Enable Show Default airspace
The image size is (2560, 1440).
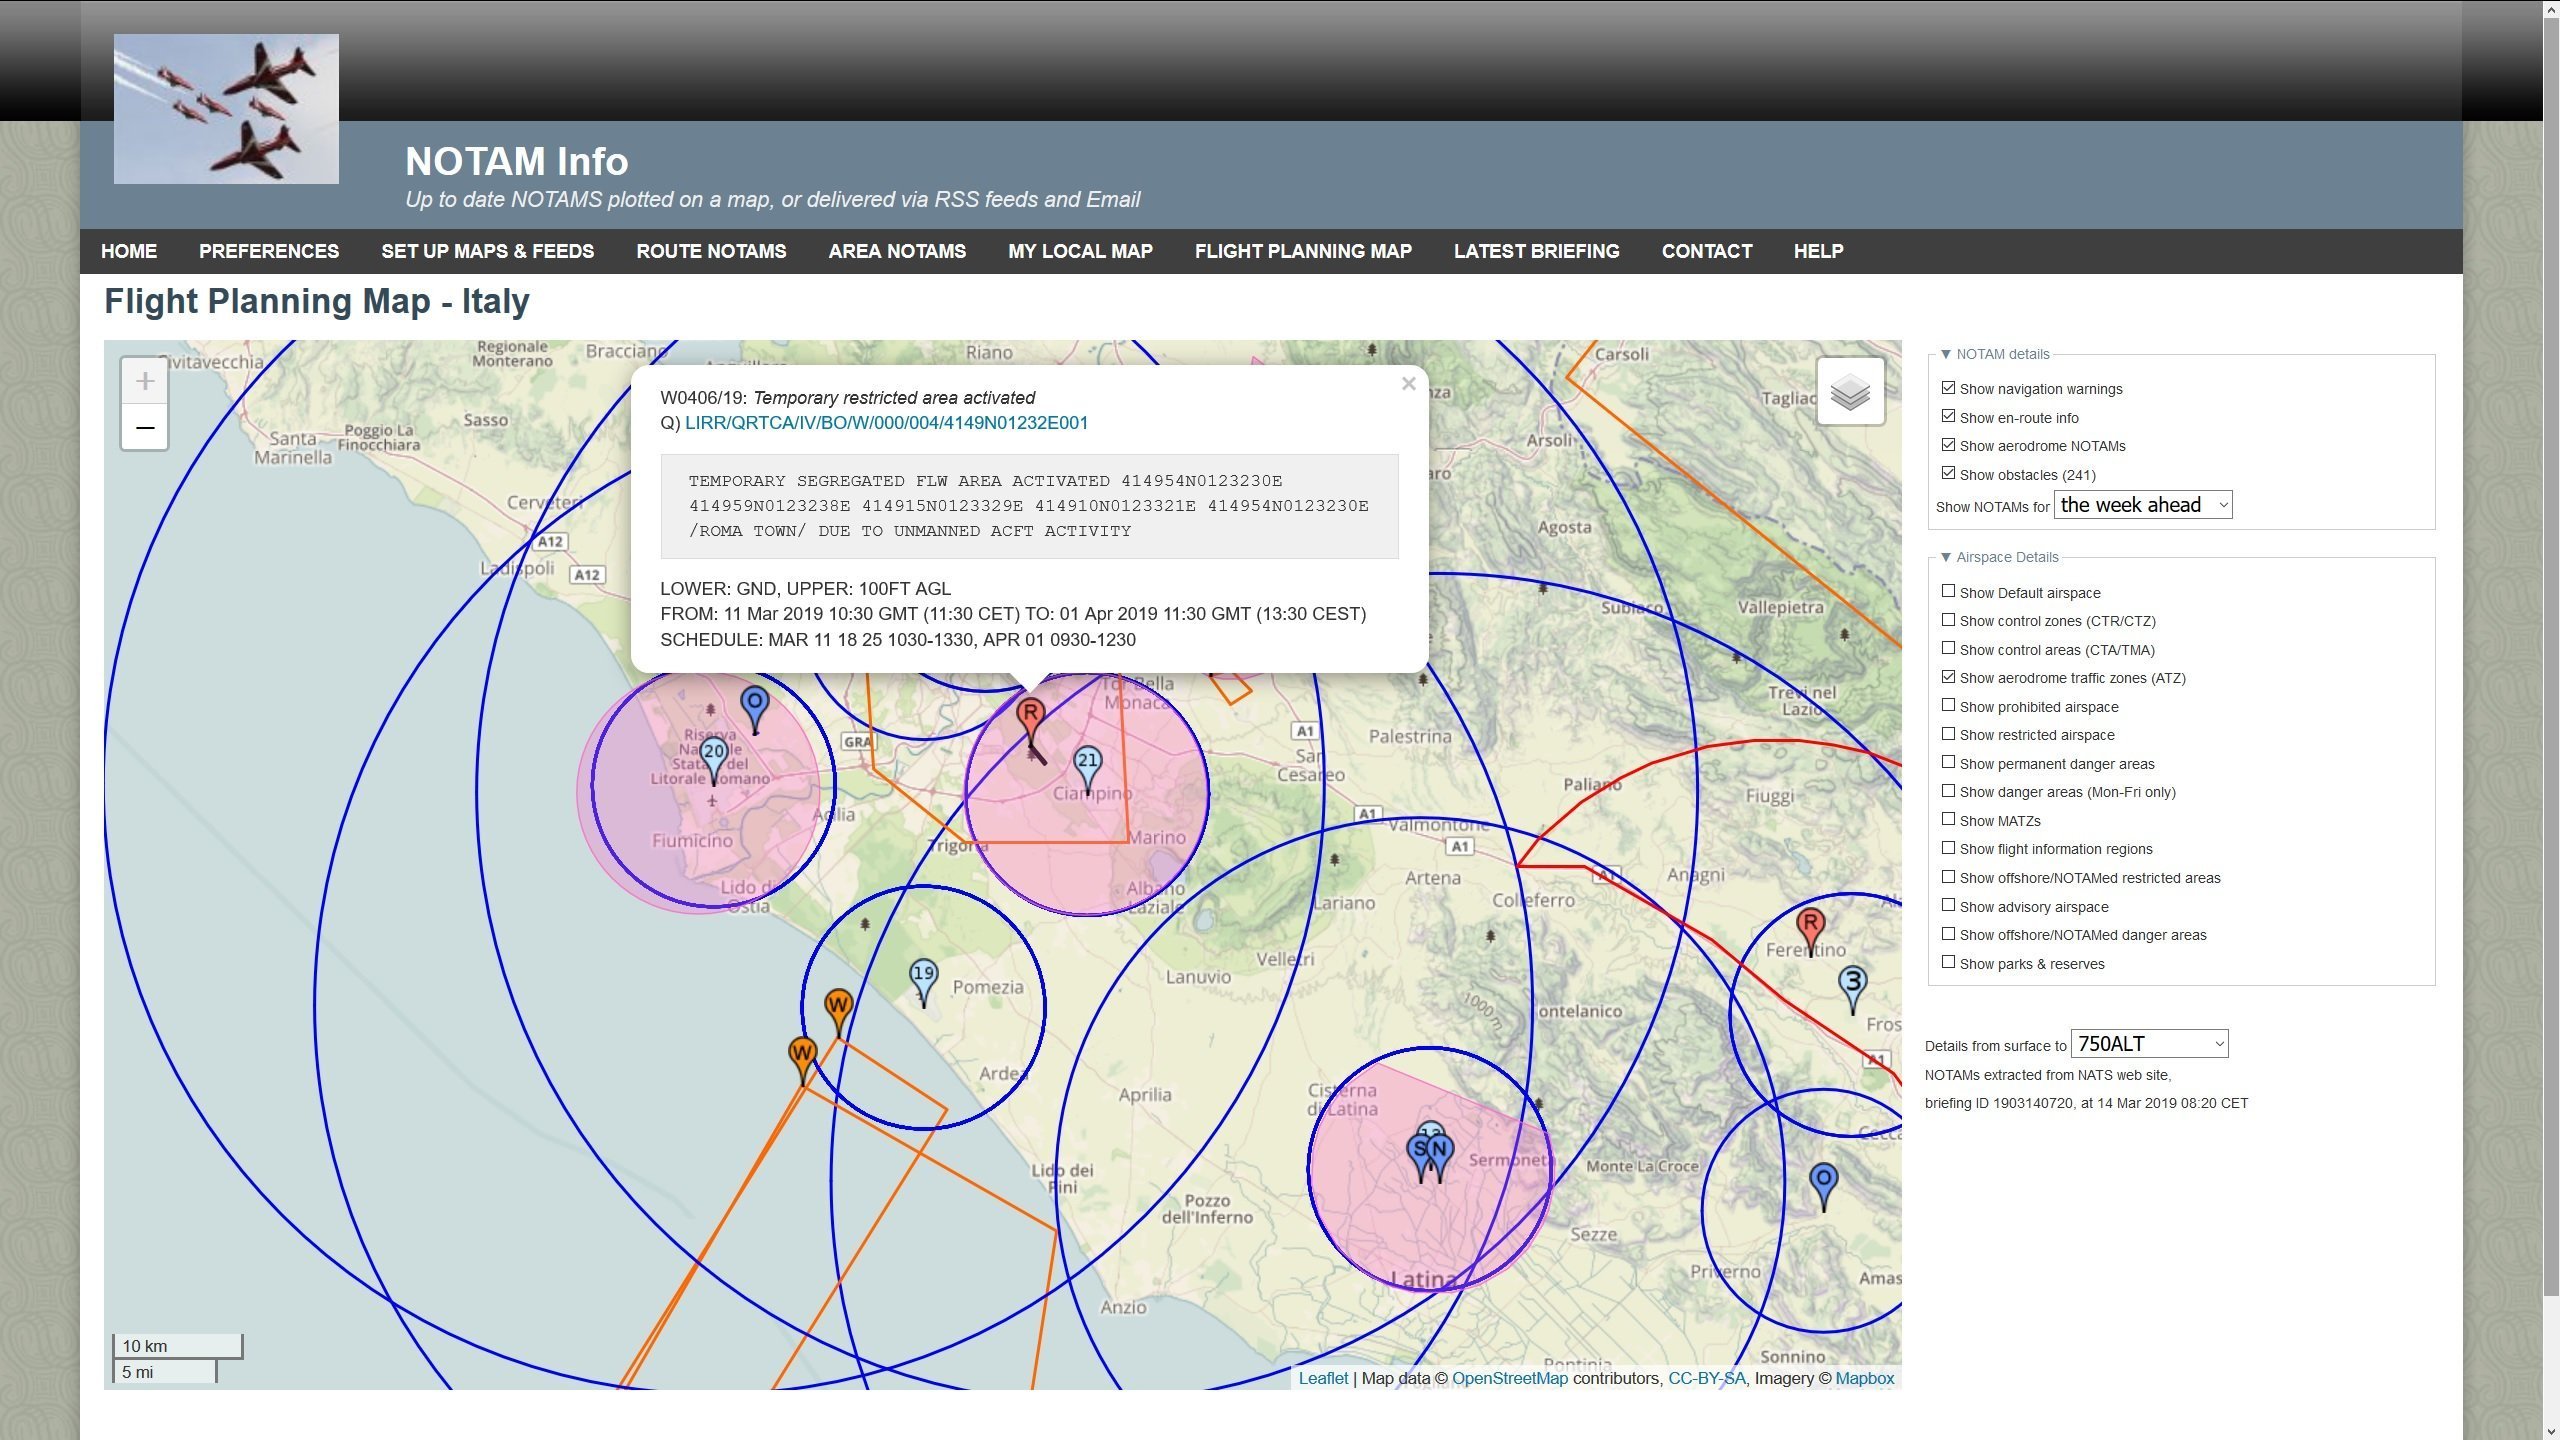1948,591
